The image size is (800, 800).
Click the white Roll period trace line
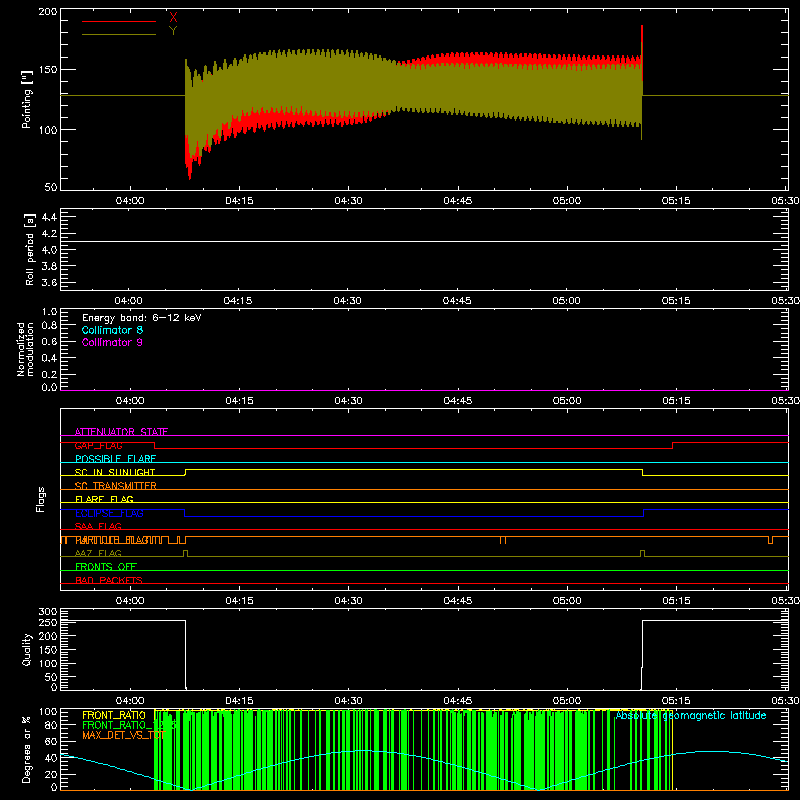pyautogui.click(x=424, y=241)
